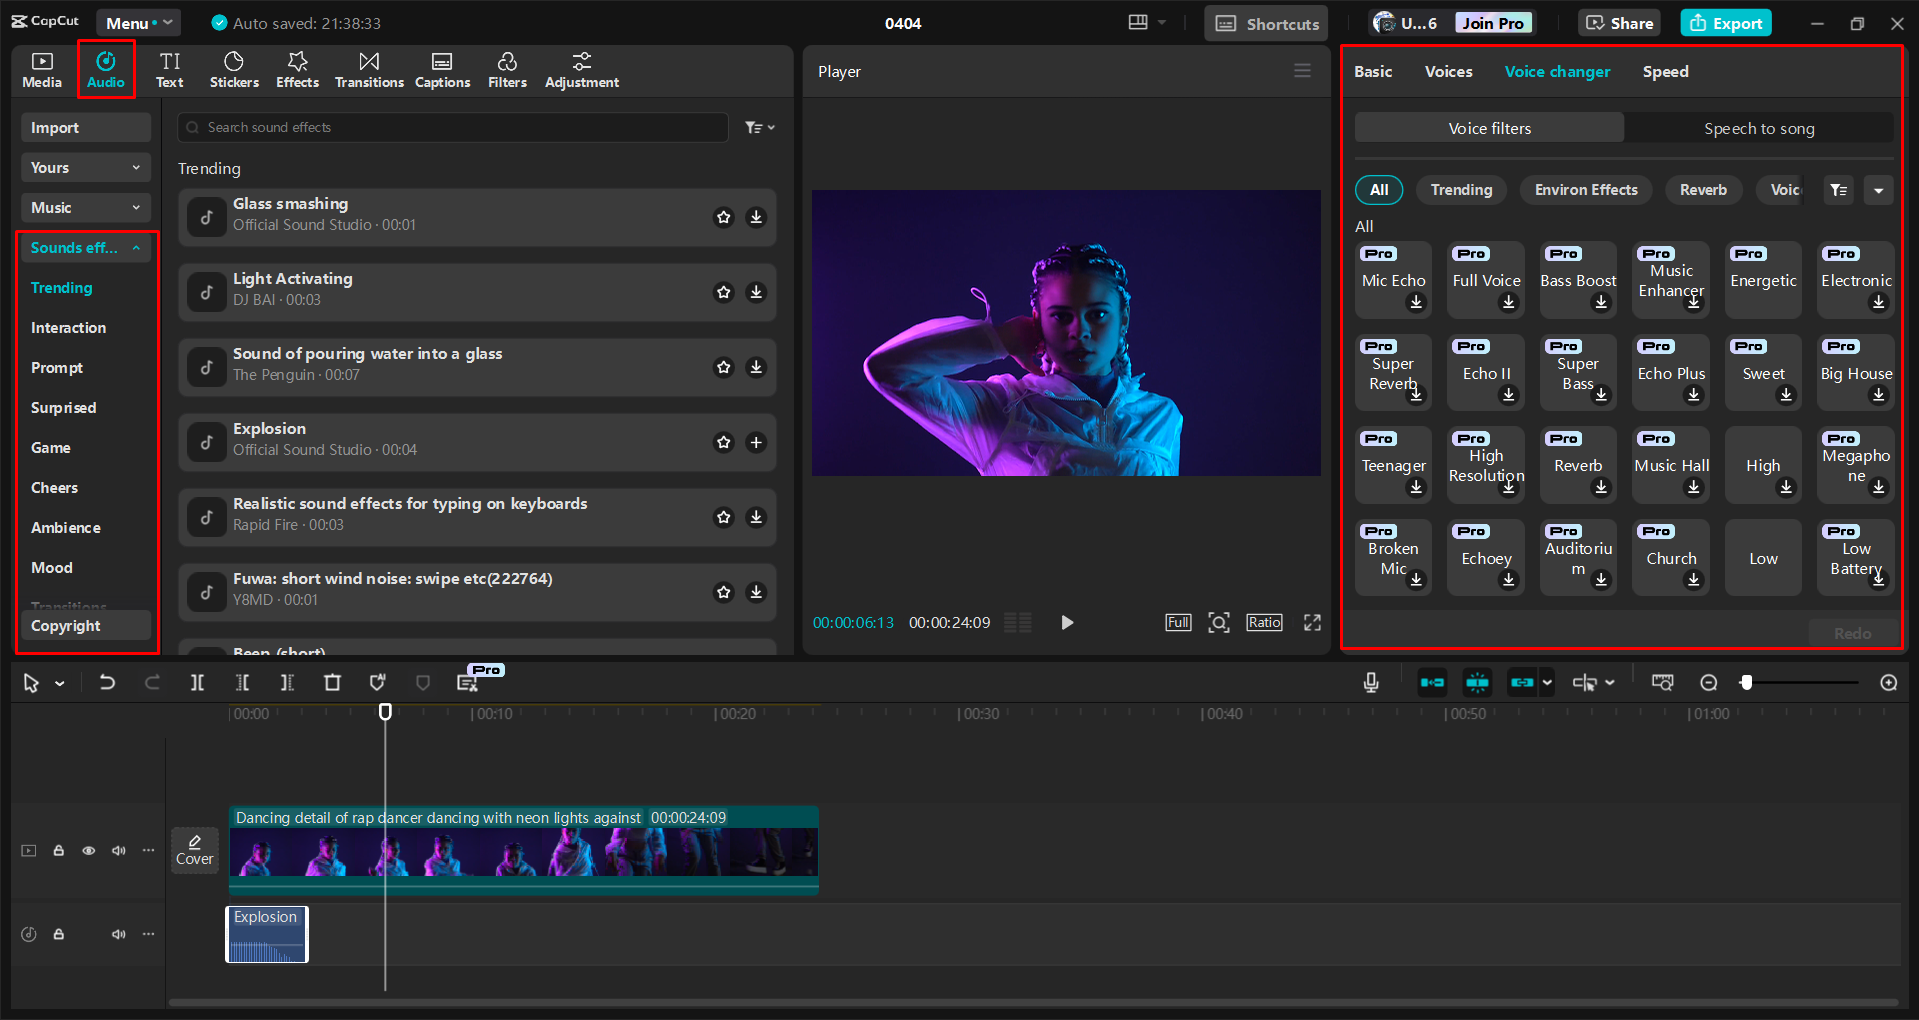This screenshot has height=1020, width=1919.
Task: Click the timeline zoom slider handle
Action: 1746,683
